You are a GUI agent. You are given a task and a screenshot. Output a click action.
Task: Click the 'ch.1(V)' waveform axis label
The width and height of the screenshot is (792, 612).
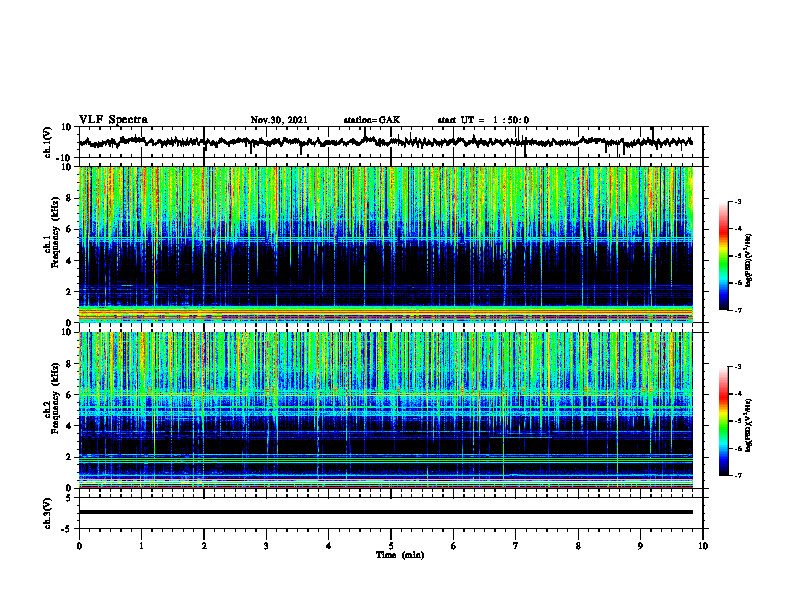(x=48, y=142)
